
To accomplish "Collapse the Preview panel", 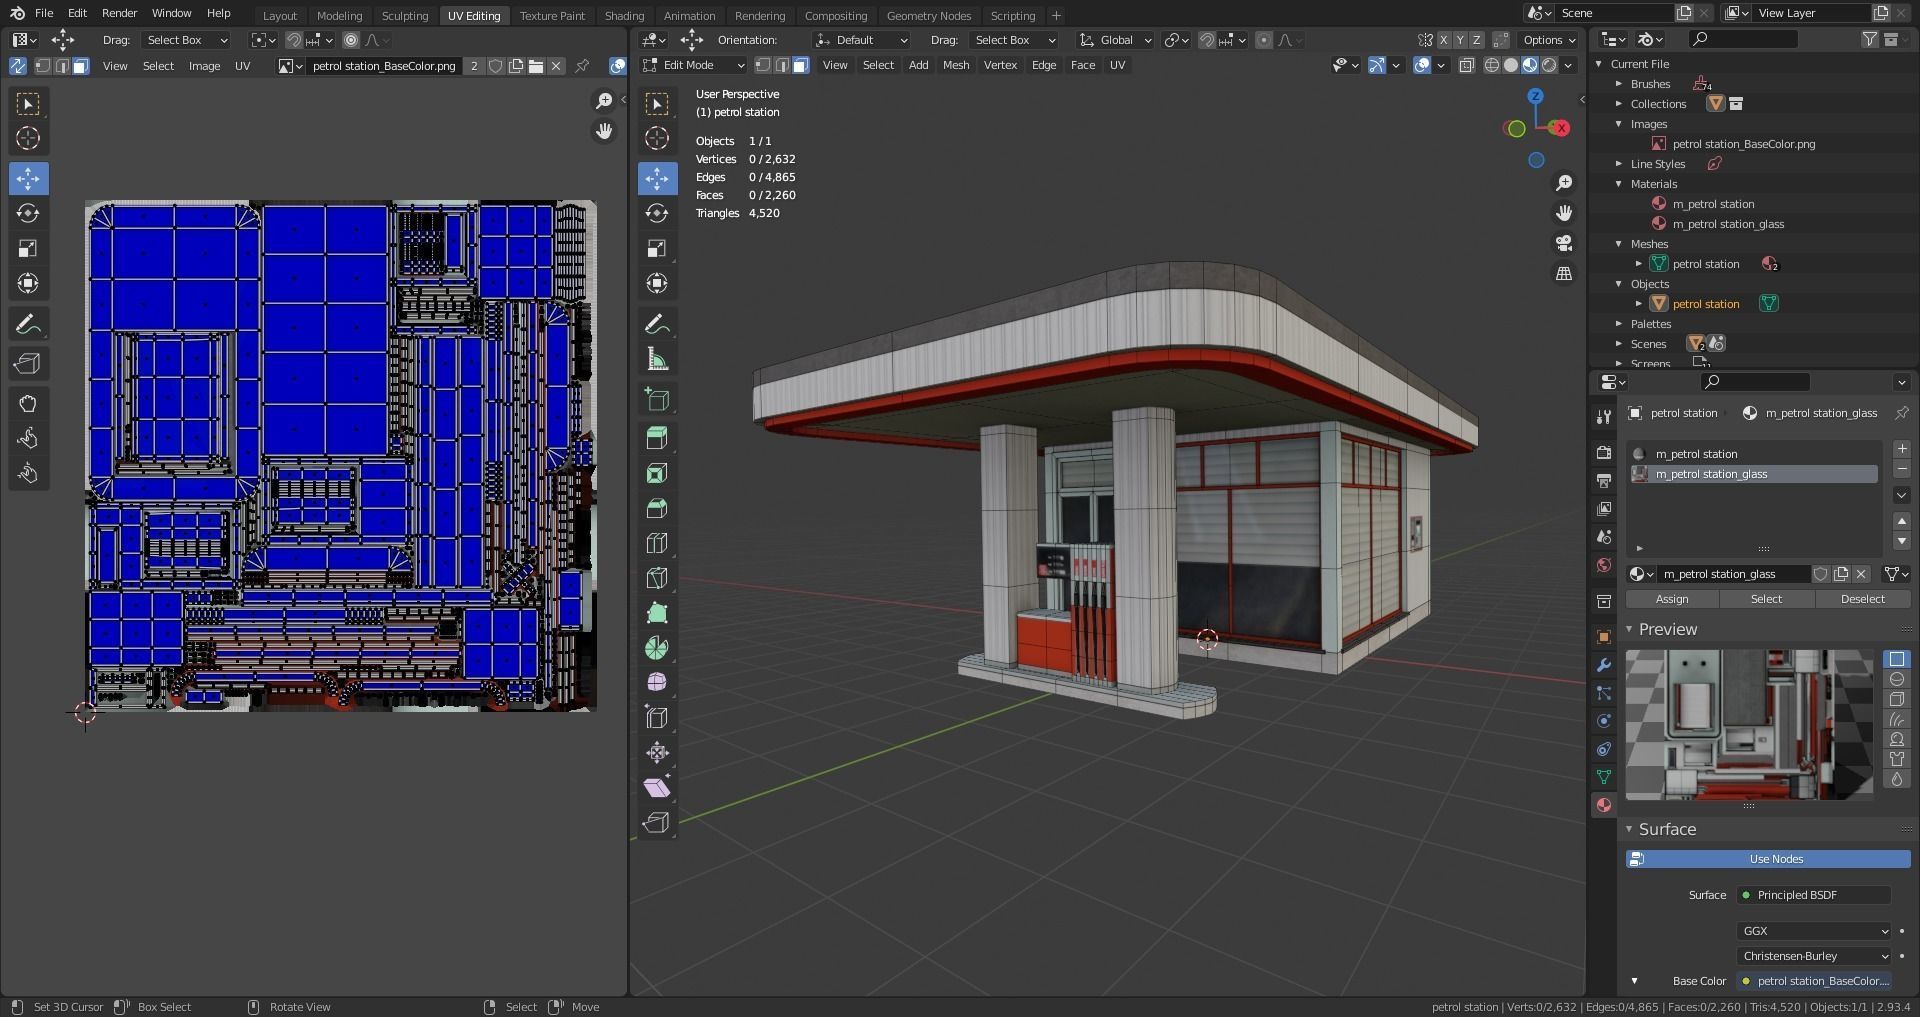I will (1629, 629).
